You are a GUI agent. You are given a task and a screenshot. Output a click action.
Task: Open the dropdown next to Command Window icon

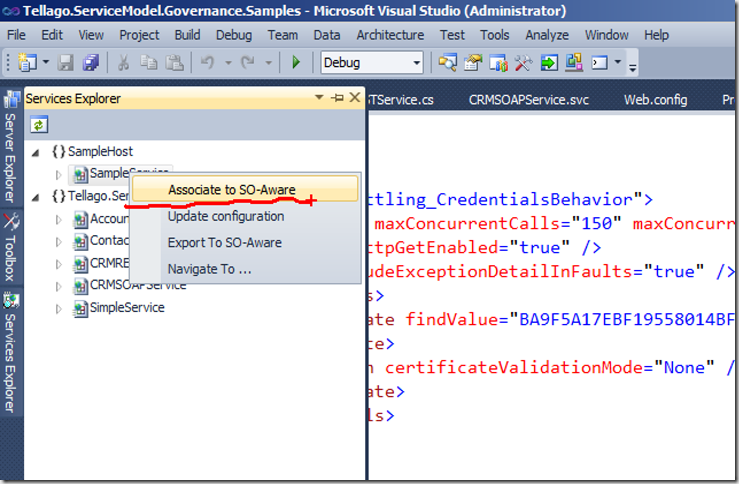coord(618,62)
